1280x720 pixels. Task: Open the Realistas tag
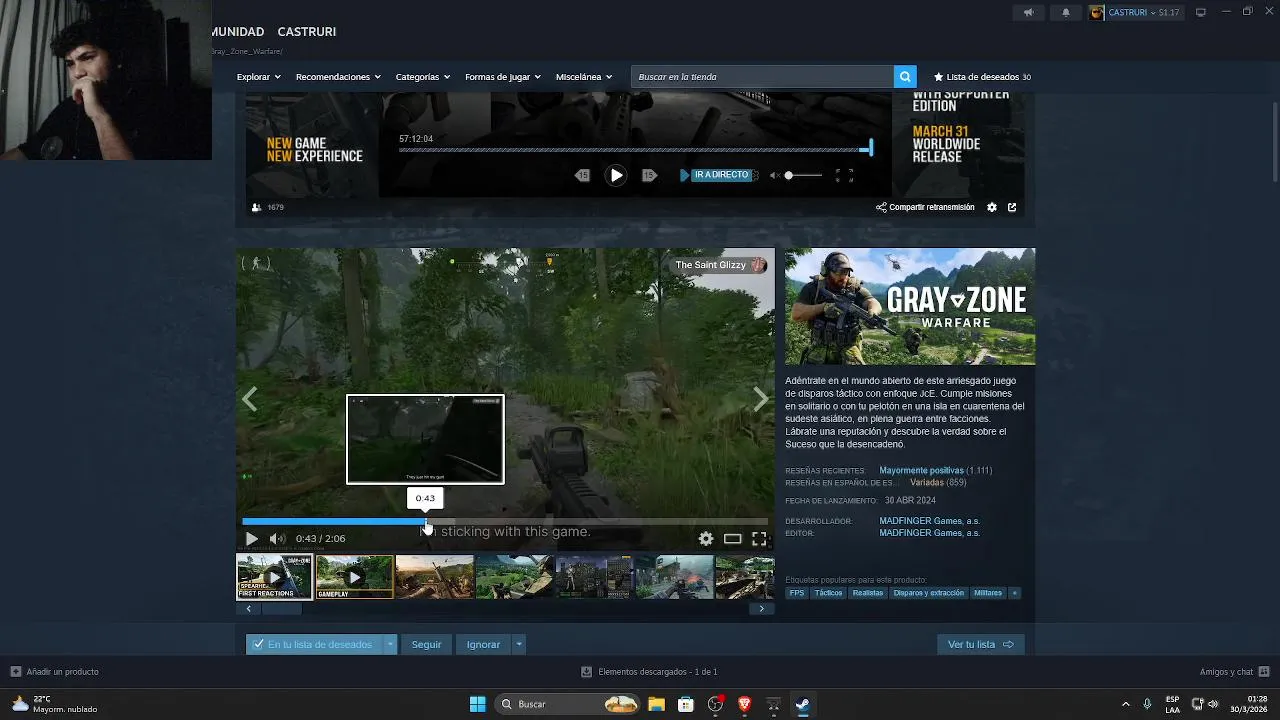[867, 593]
